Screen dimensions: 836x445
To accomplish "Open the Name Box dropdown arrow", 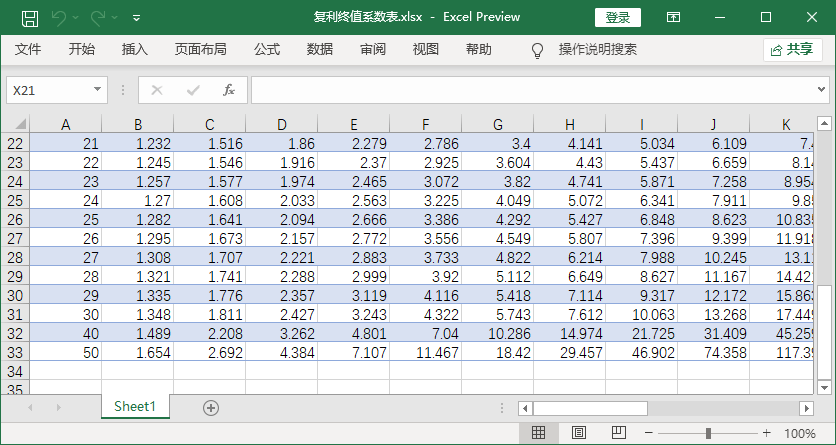I will pyautogui.click(x=97, y=90).
